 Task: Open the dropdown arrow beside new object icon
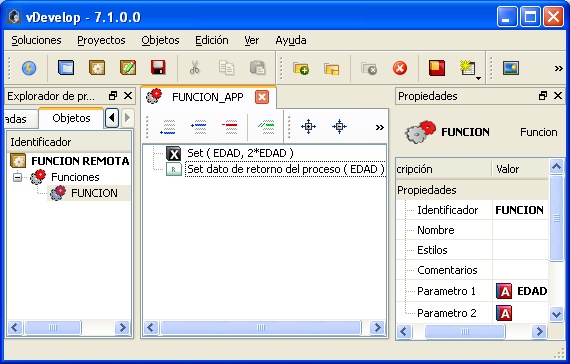pyautogui.click(x=478, y=78)
